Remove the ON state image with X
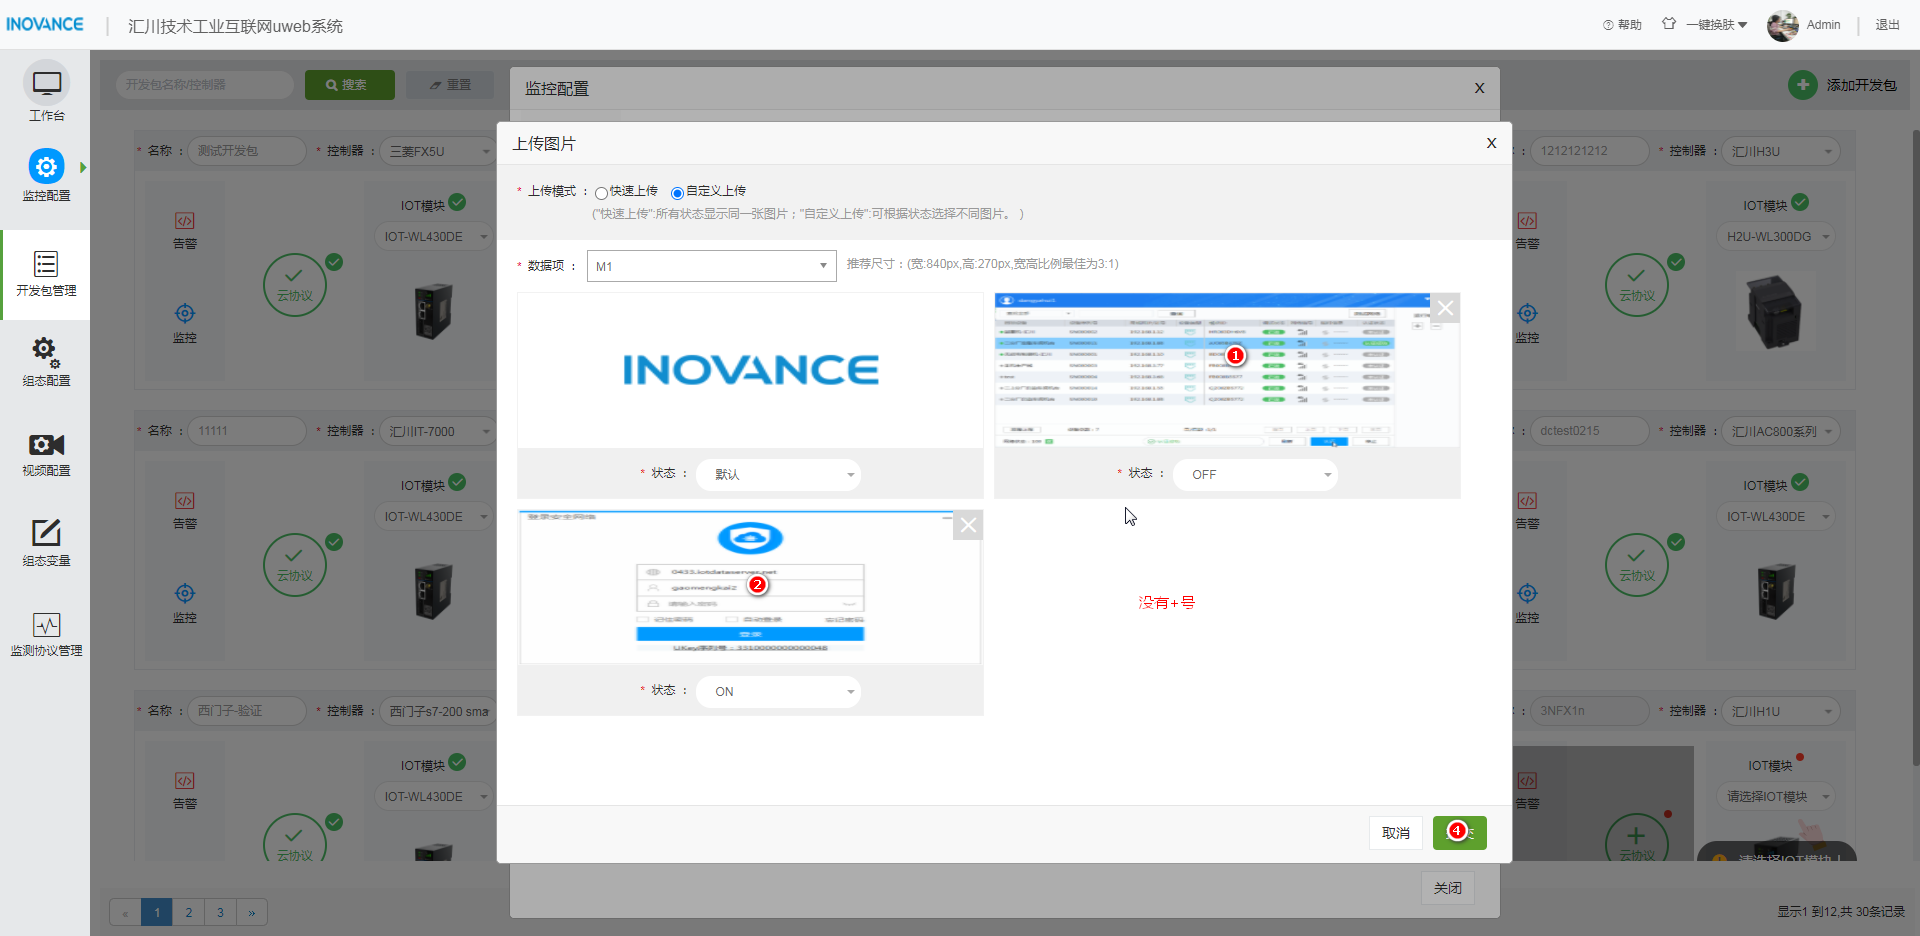The height and width of the screenshot is (936, 1920). (968, 525)
